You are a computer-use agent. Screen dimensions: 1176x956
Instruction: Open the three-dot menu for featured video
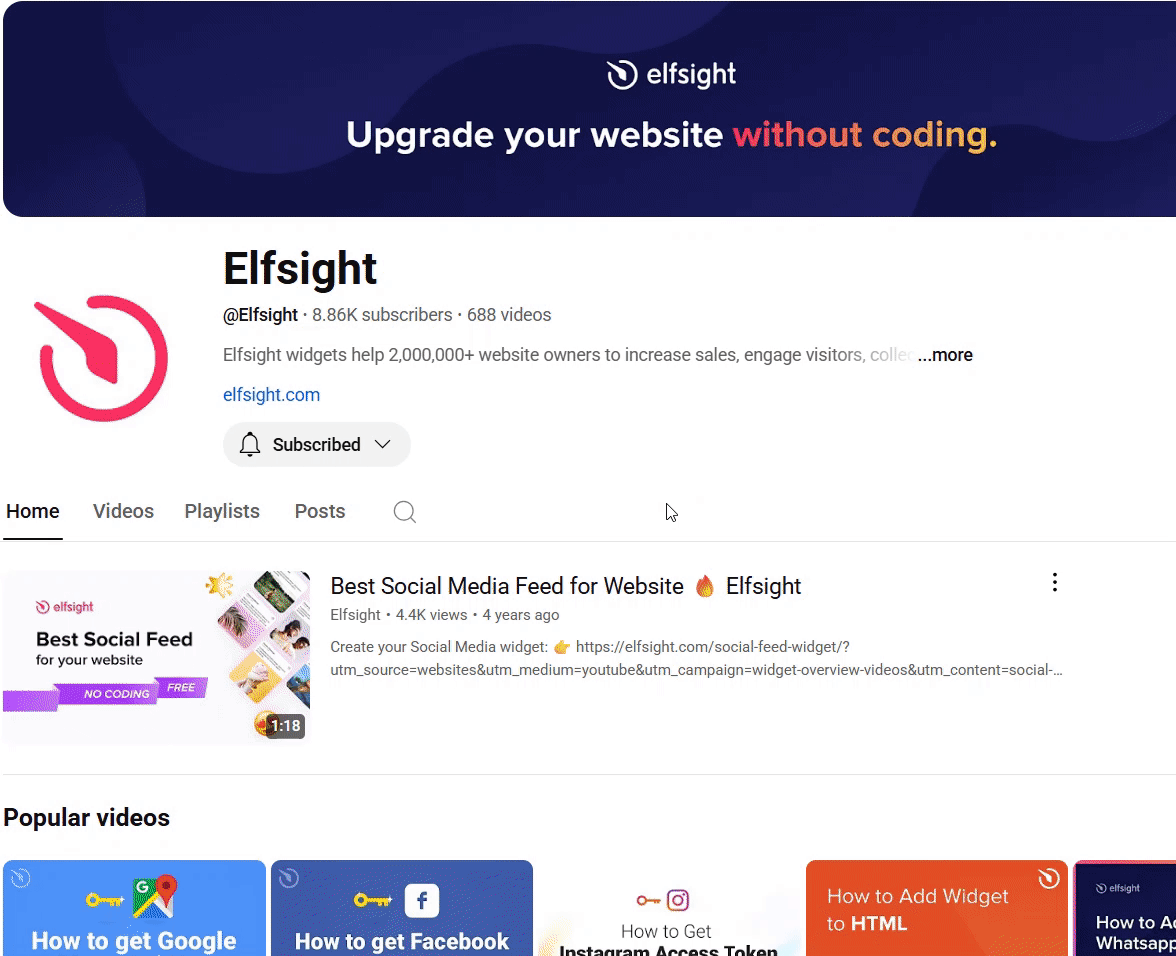[x=1054, y=583]
